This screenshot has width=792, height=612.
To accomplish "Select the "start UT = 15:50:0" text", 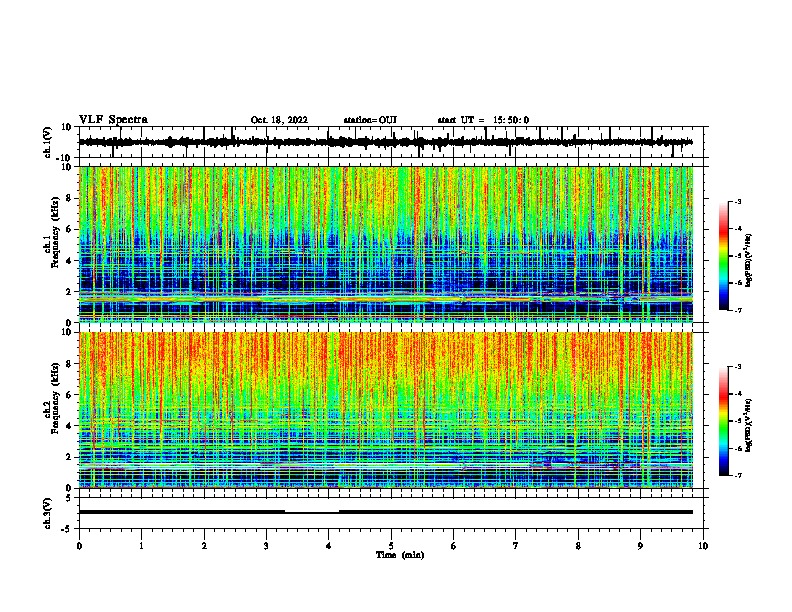I will coord(483,120).
